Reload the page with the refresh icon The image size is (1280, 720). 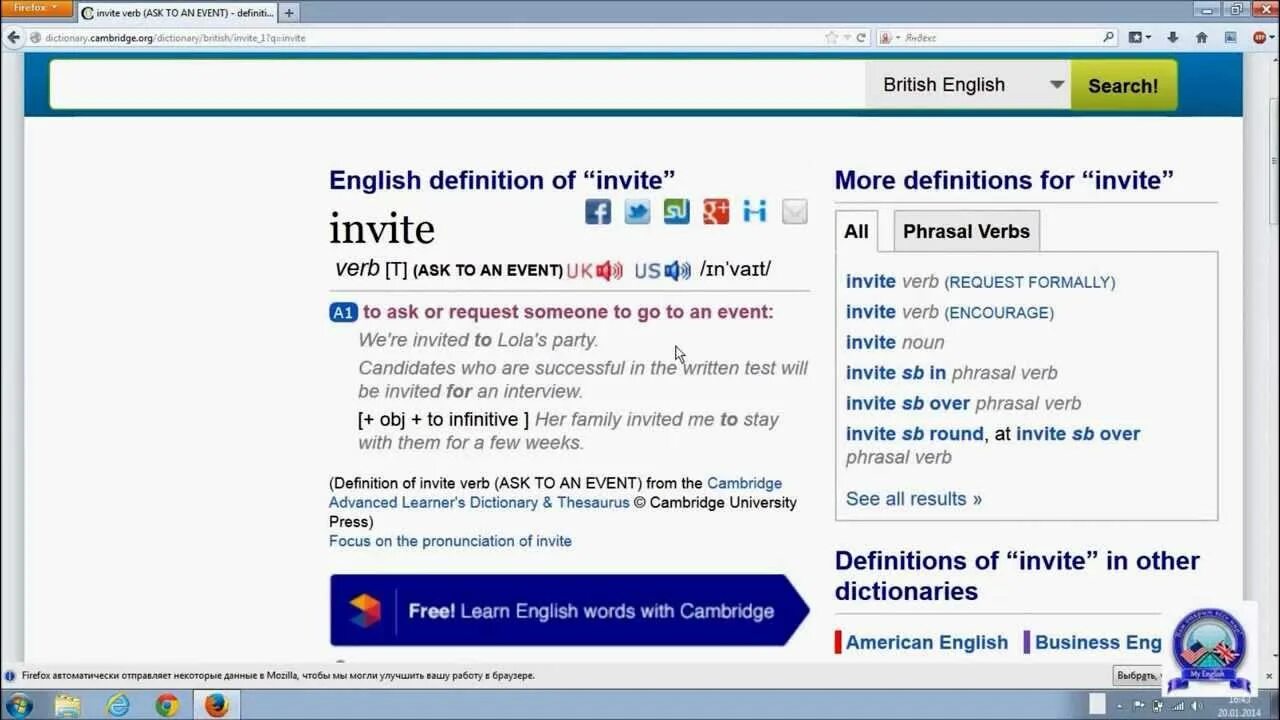click(860, 37)
